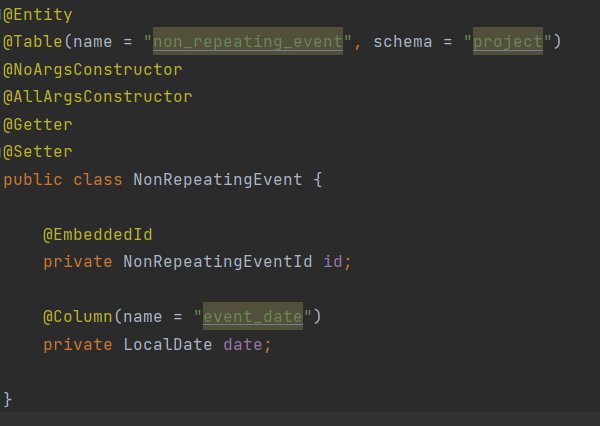Click the "project" schema string value

(507, 43)
